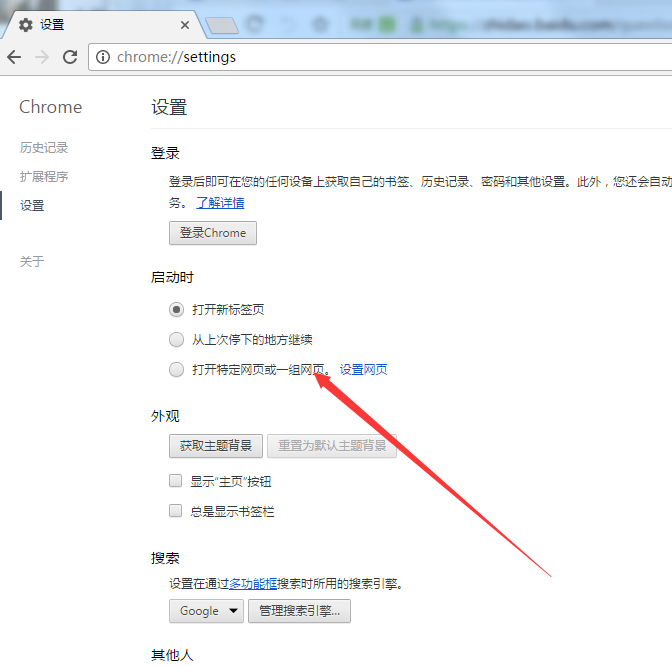
Task: Click the 启动时 section heading
Action: (x=172, y=277)
